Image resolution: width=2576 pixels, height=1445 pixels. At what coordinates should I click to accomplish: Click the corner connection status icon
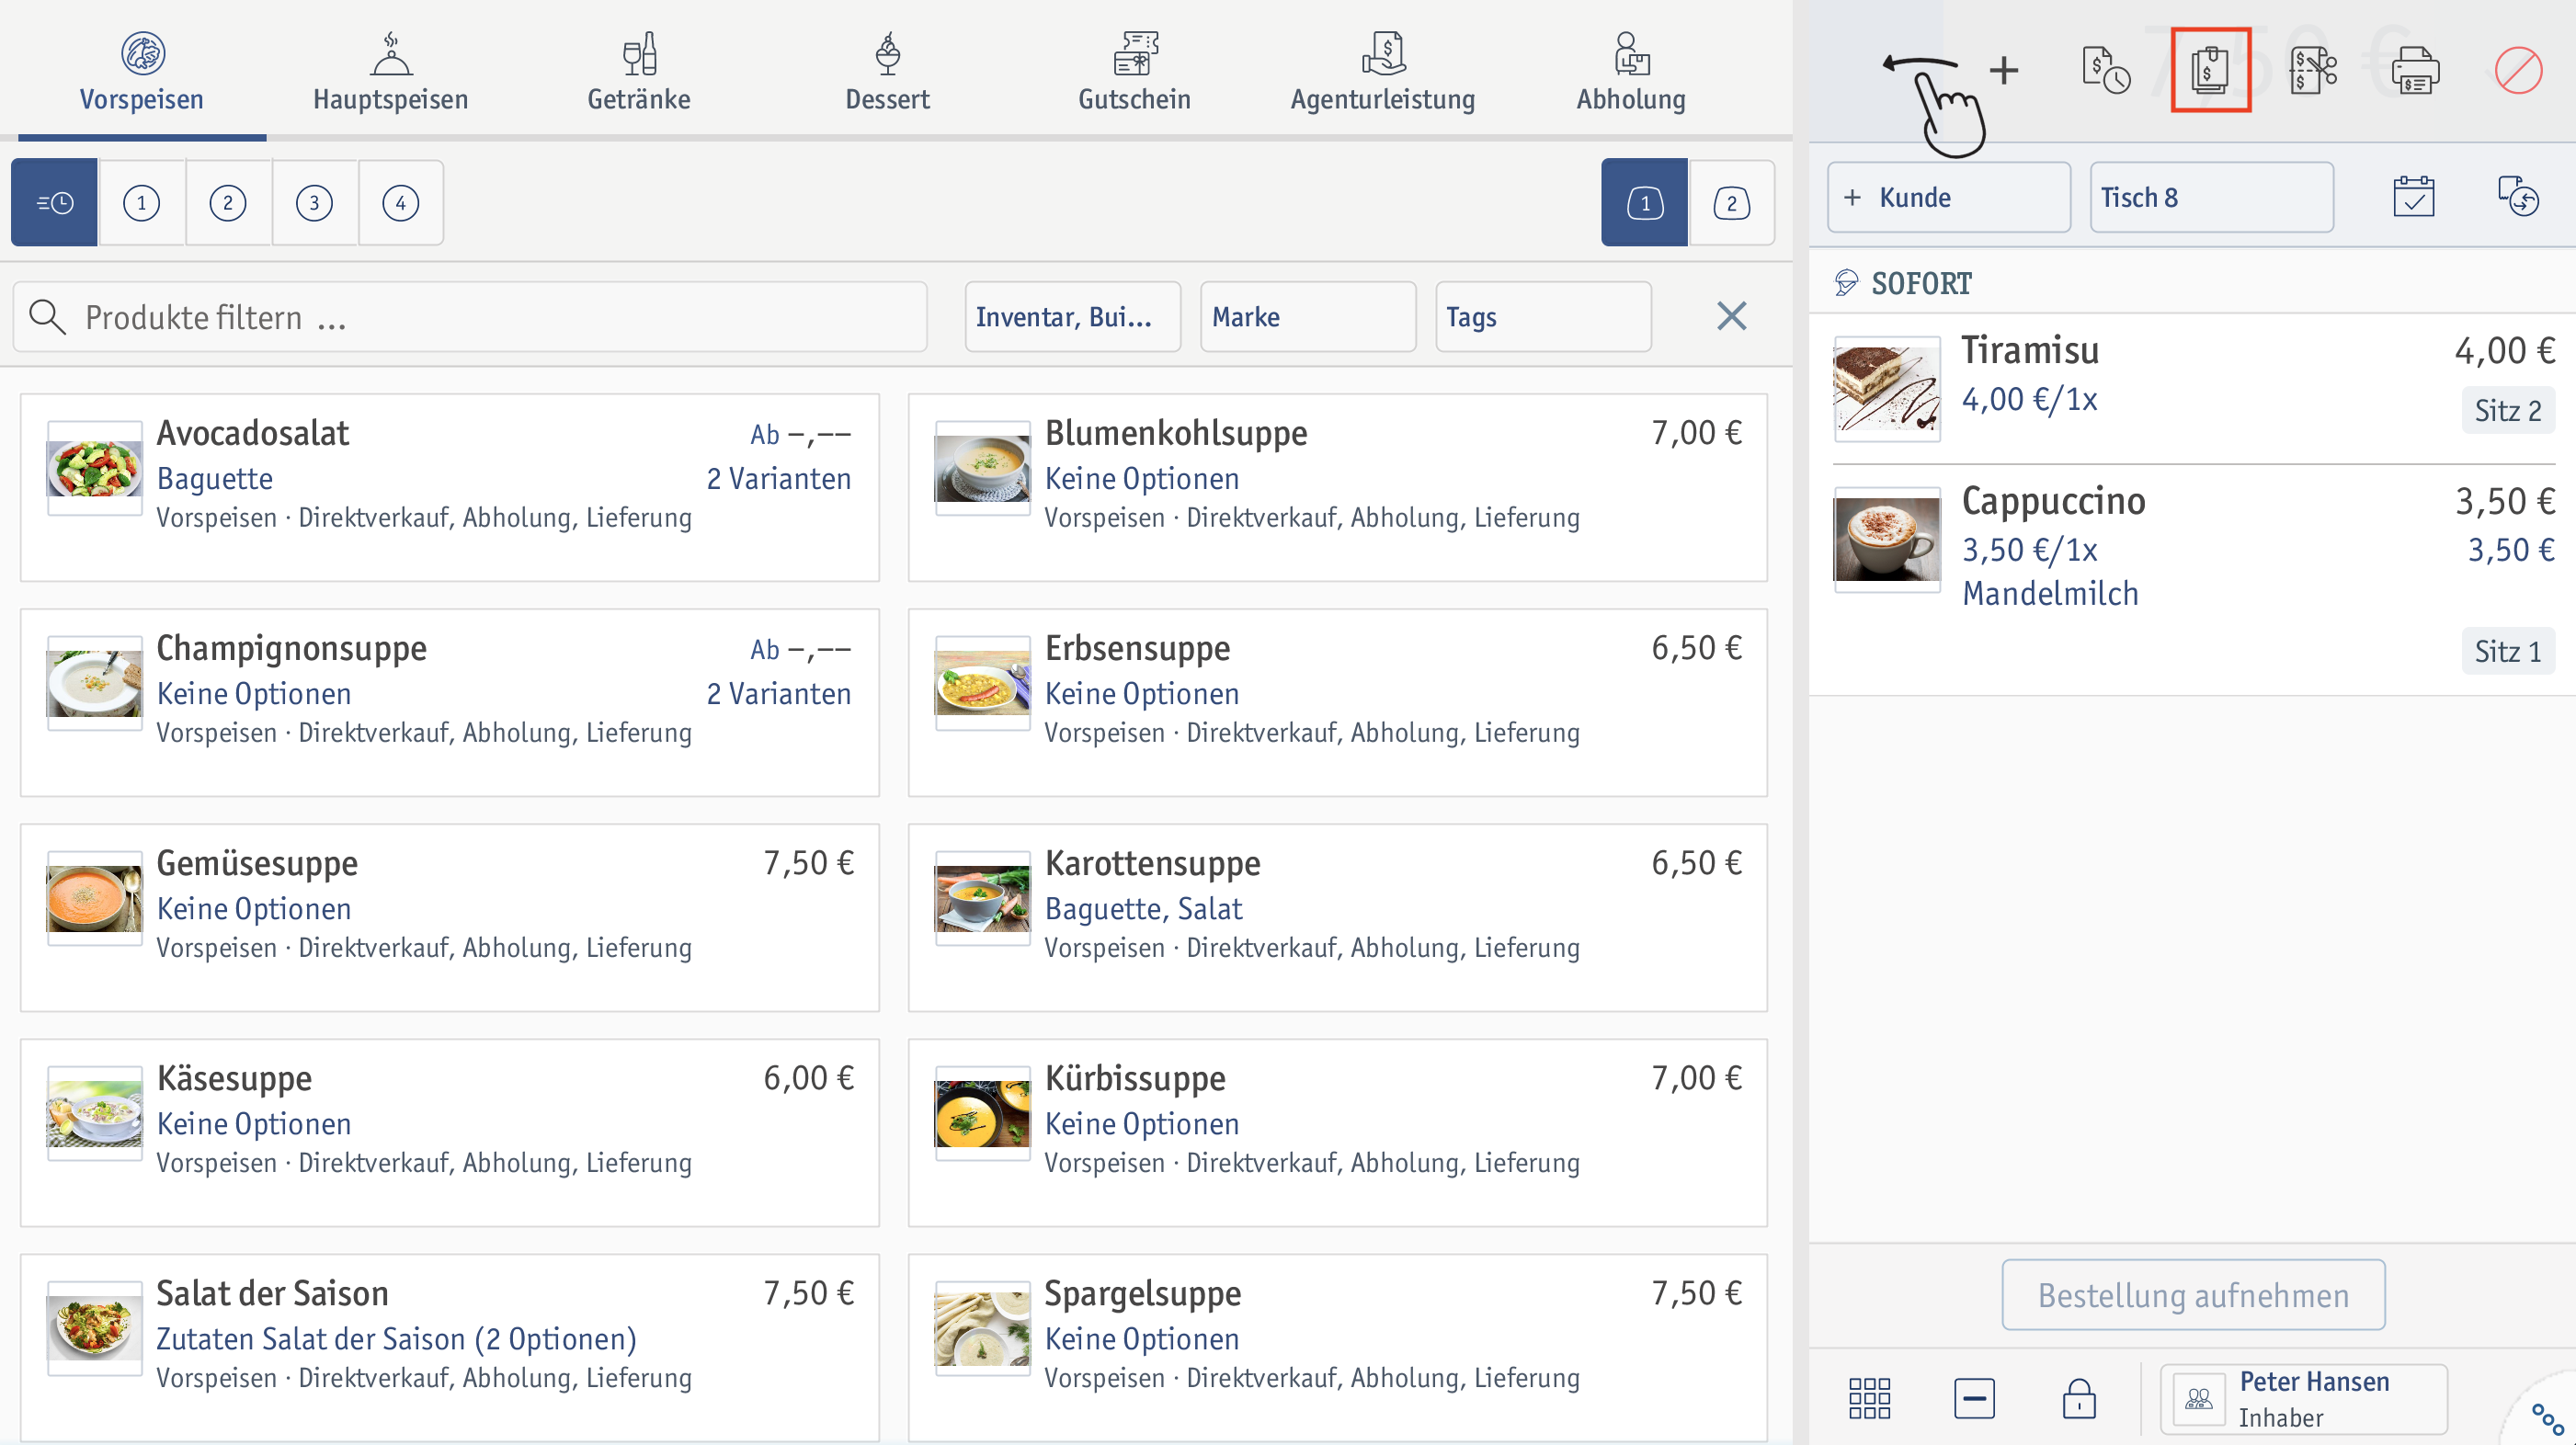[x=2546, y=1420]
